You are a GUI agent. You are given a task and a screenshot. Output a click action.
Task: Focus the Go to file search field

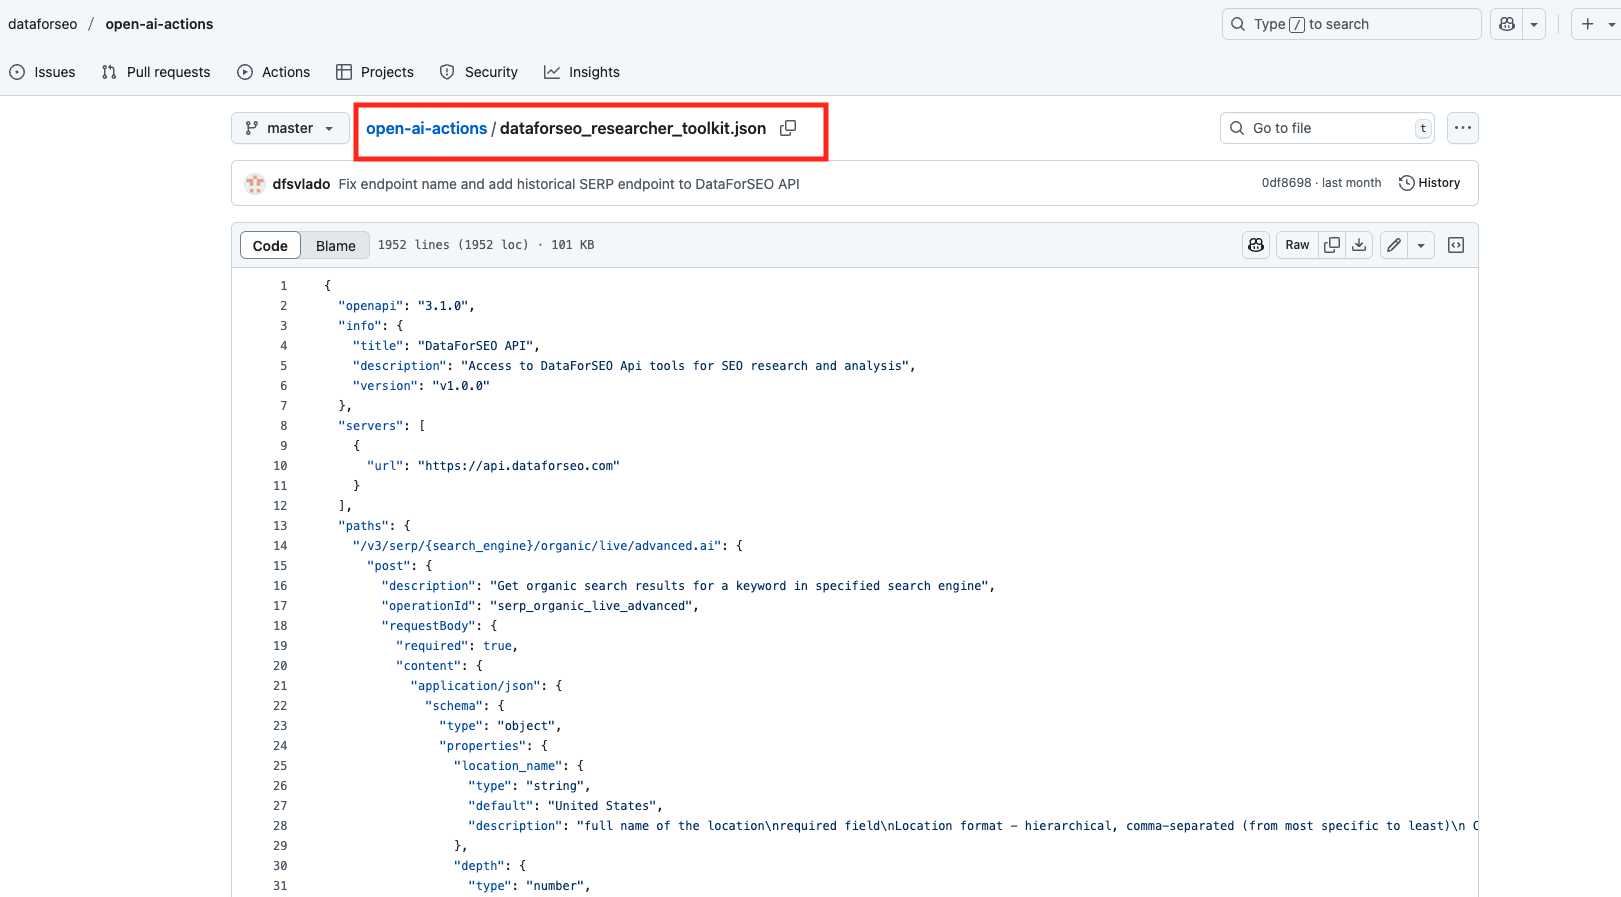1327,128
